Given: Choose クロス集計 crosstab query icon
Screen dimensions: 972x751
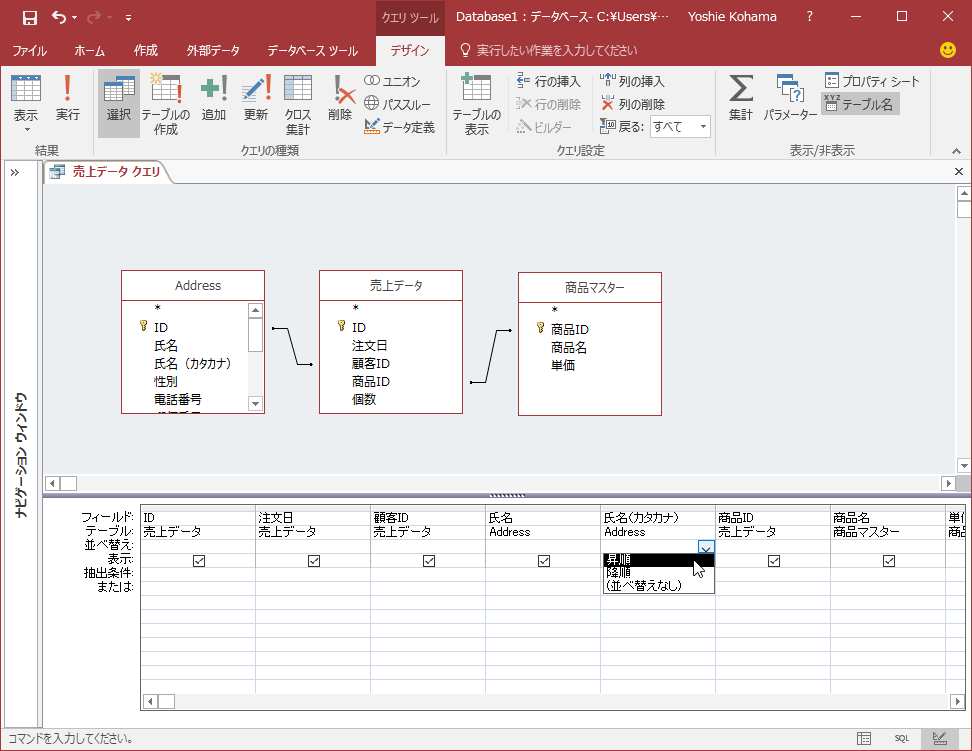Looking at the screenshot, I should click(298, 104).
